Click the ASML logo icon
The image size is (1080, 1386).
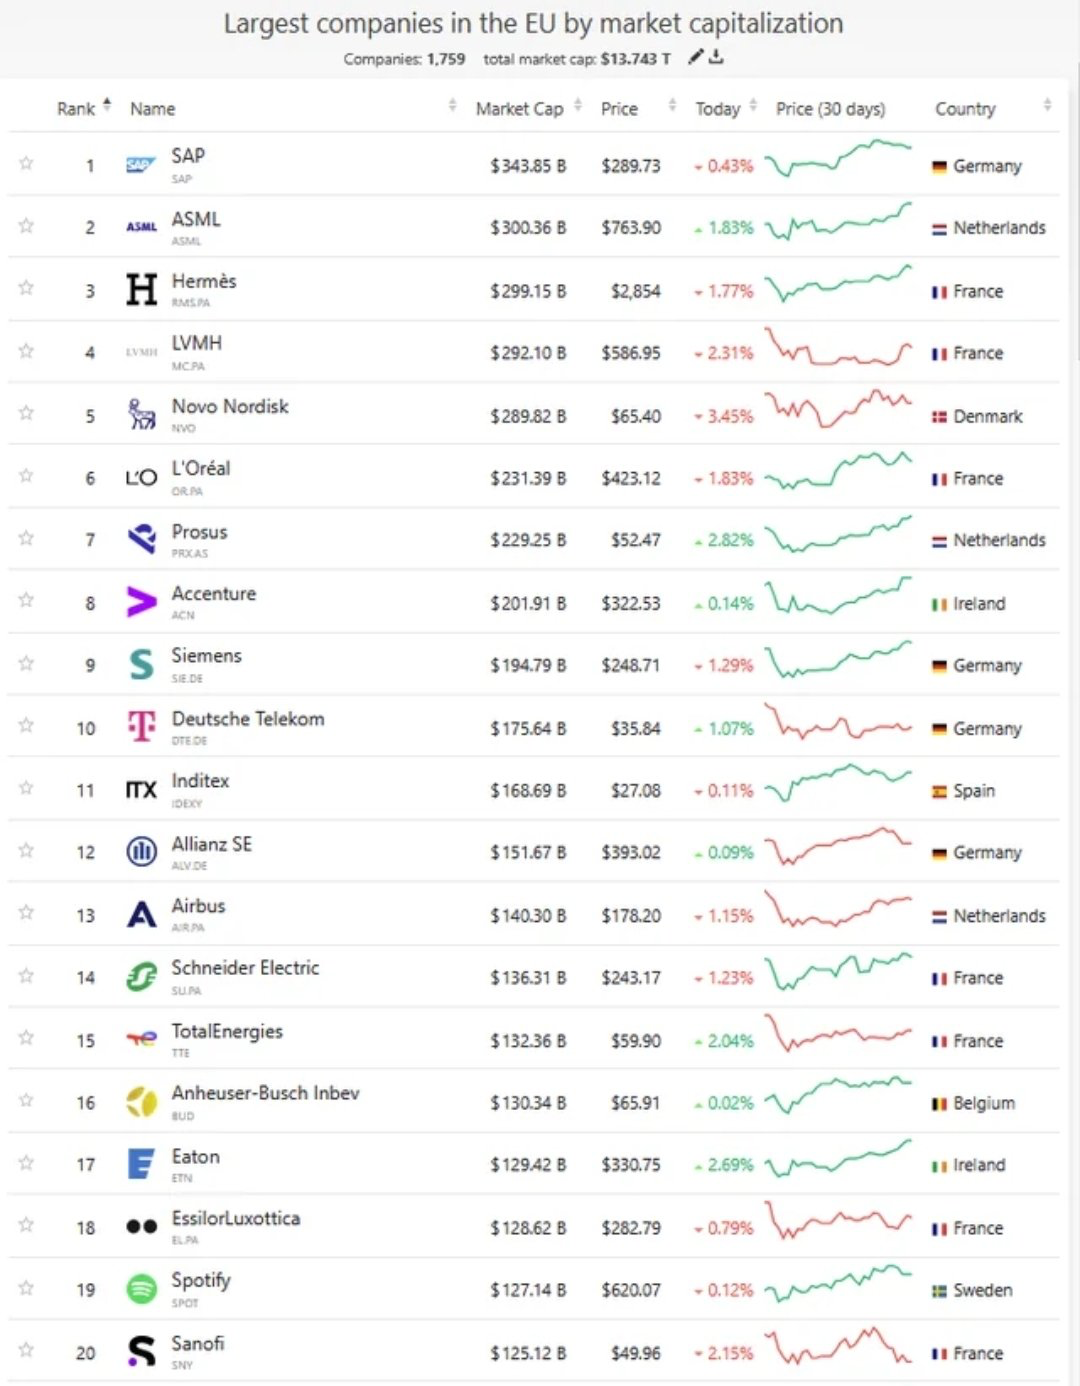coord(141,227)
